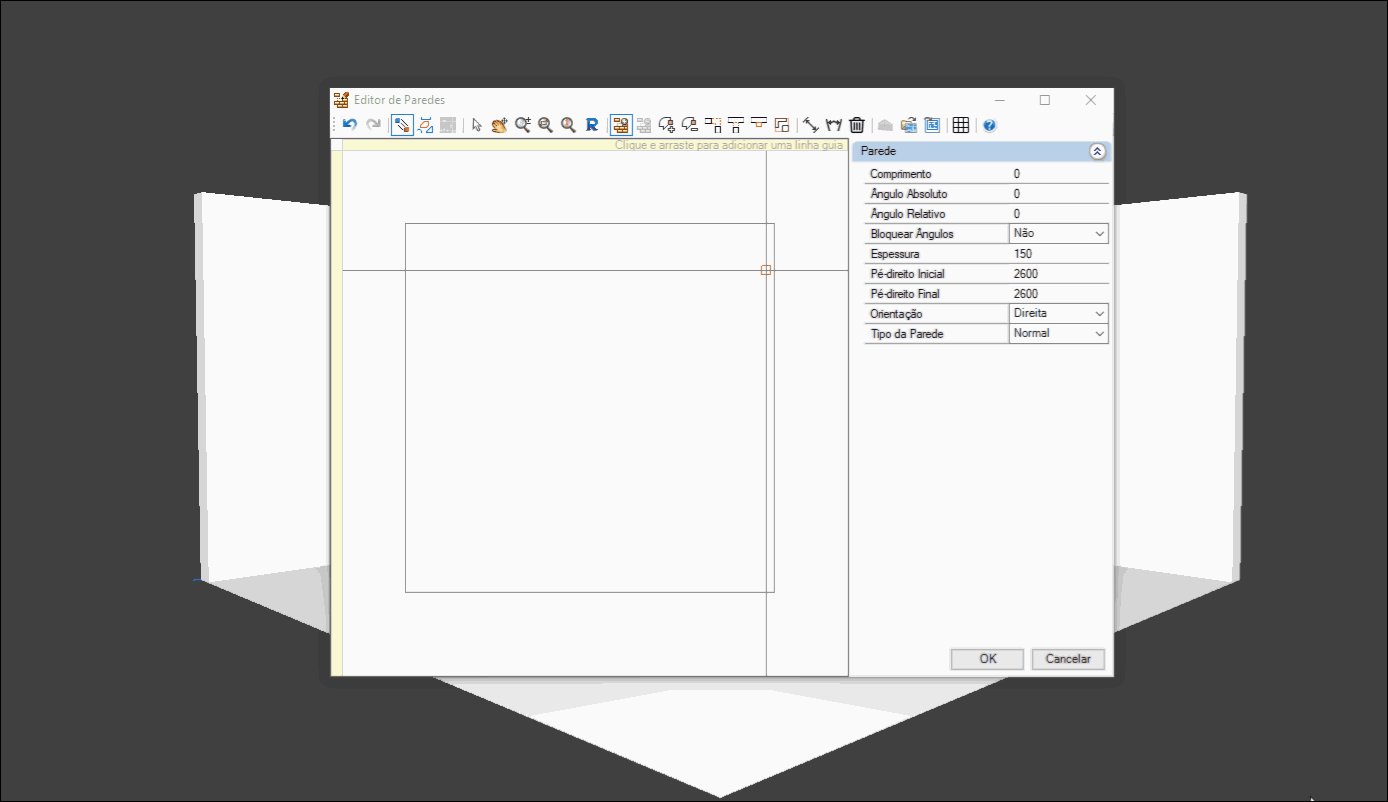Click the grayed brick wall icon
This screenshot has width=1388, height=802.
[x=644, y=125]
